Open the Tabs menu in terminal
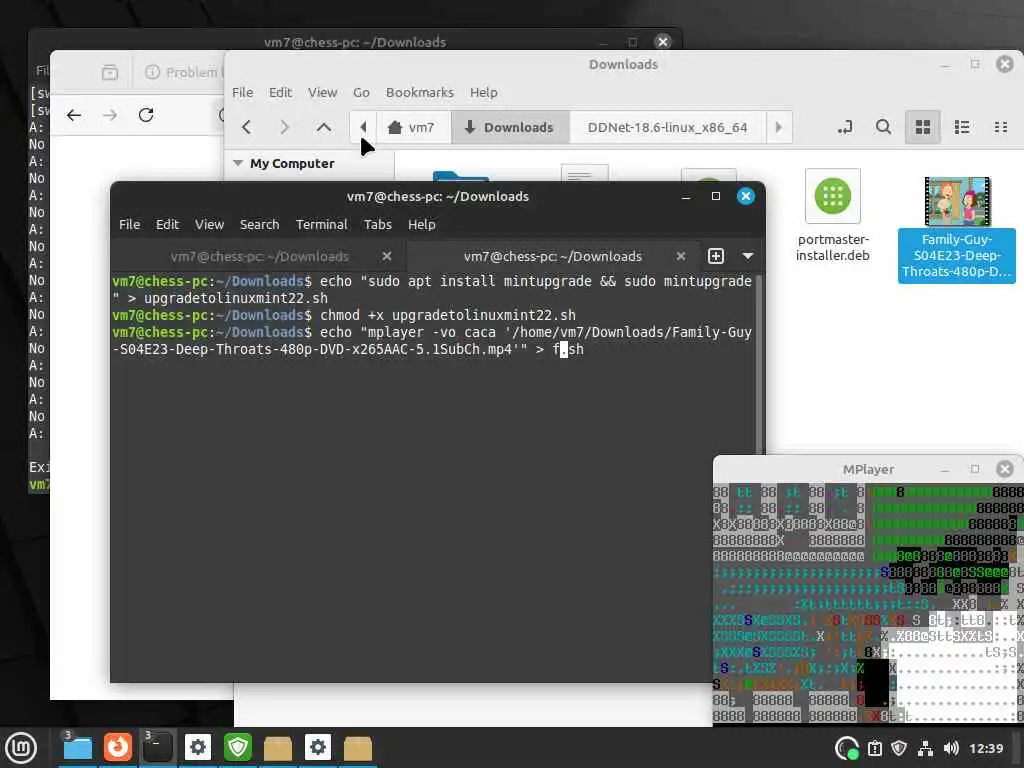Screen dimensions: 1024x768 click(x=377, y=225)
